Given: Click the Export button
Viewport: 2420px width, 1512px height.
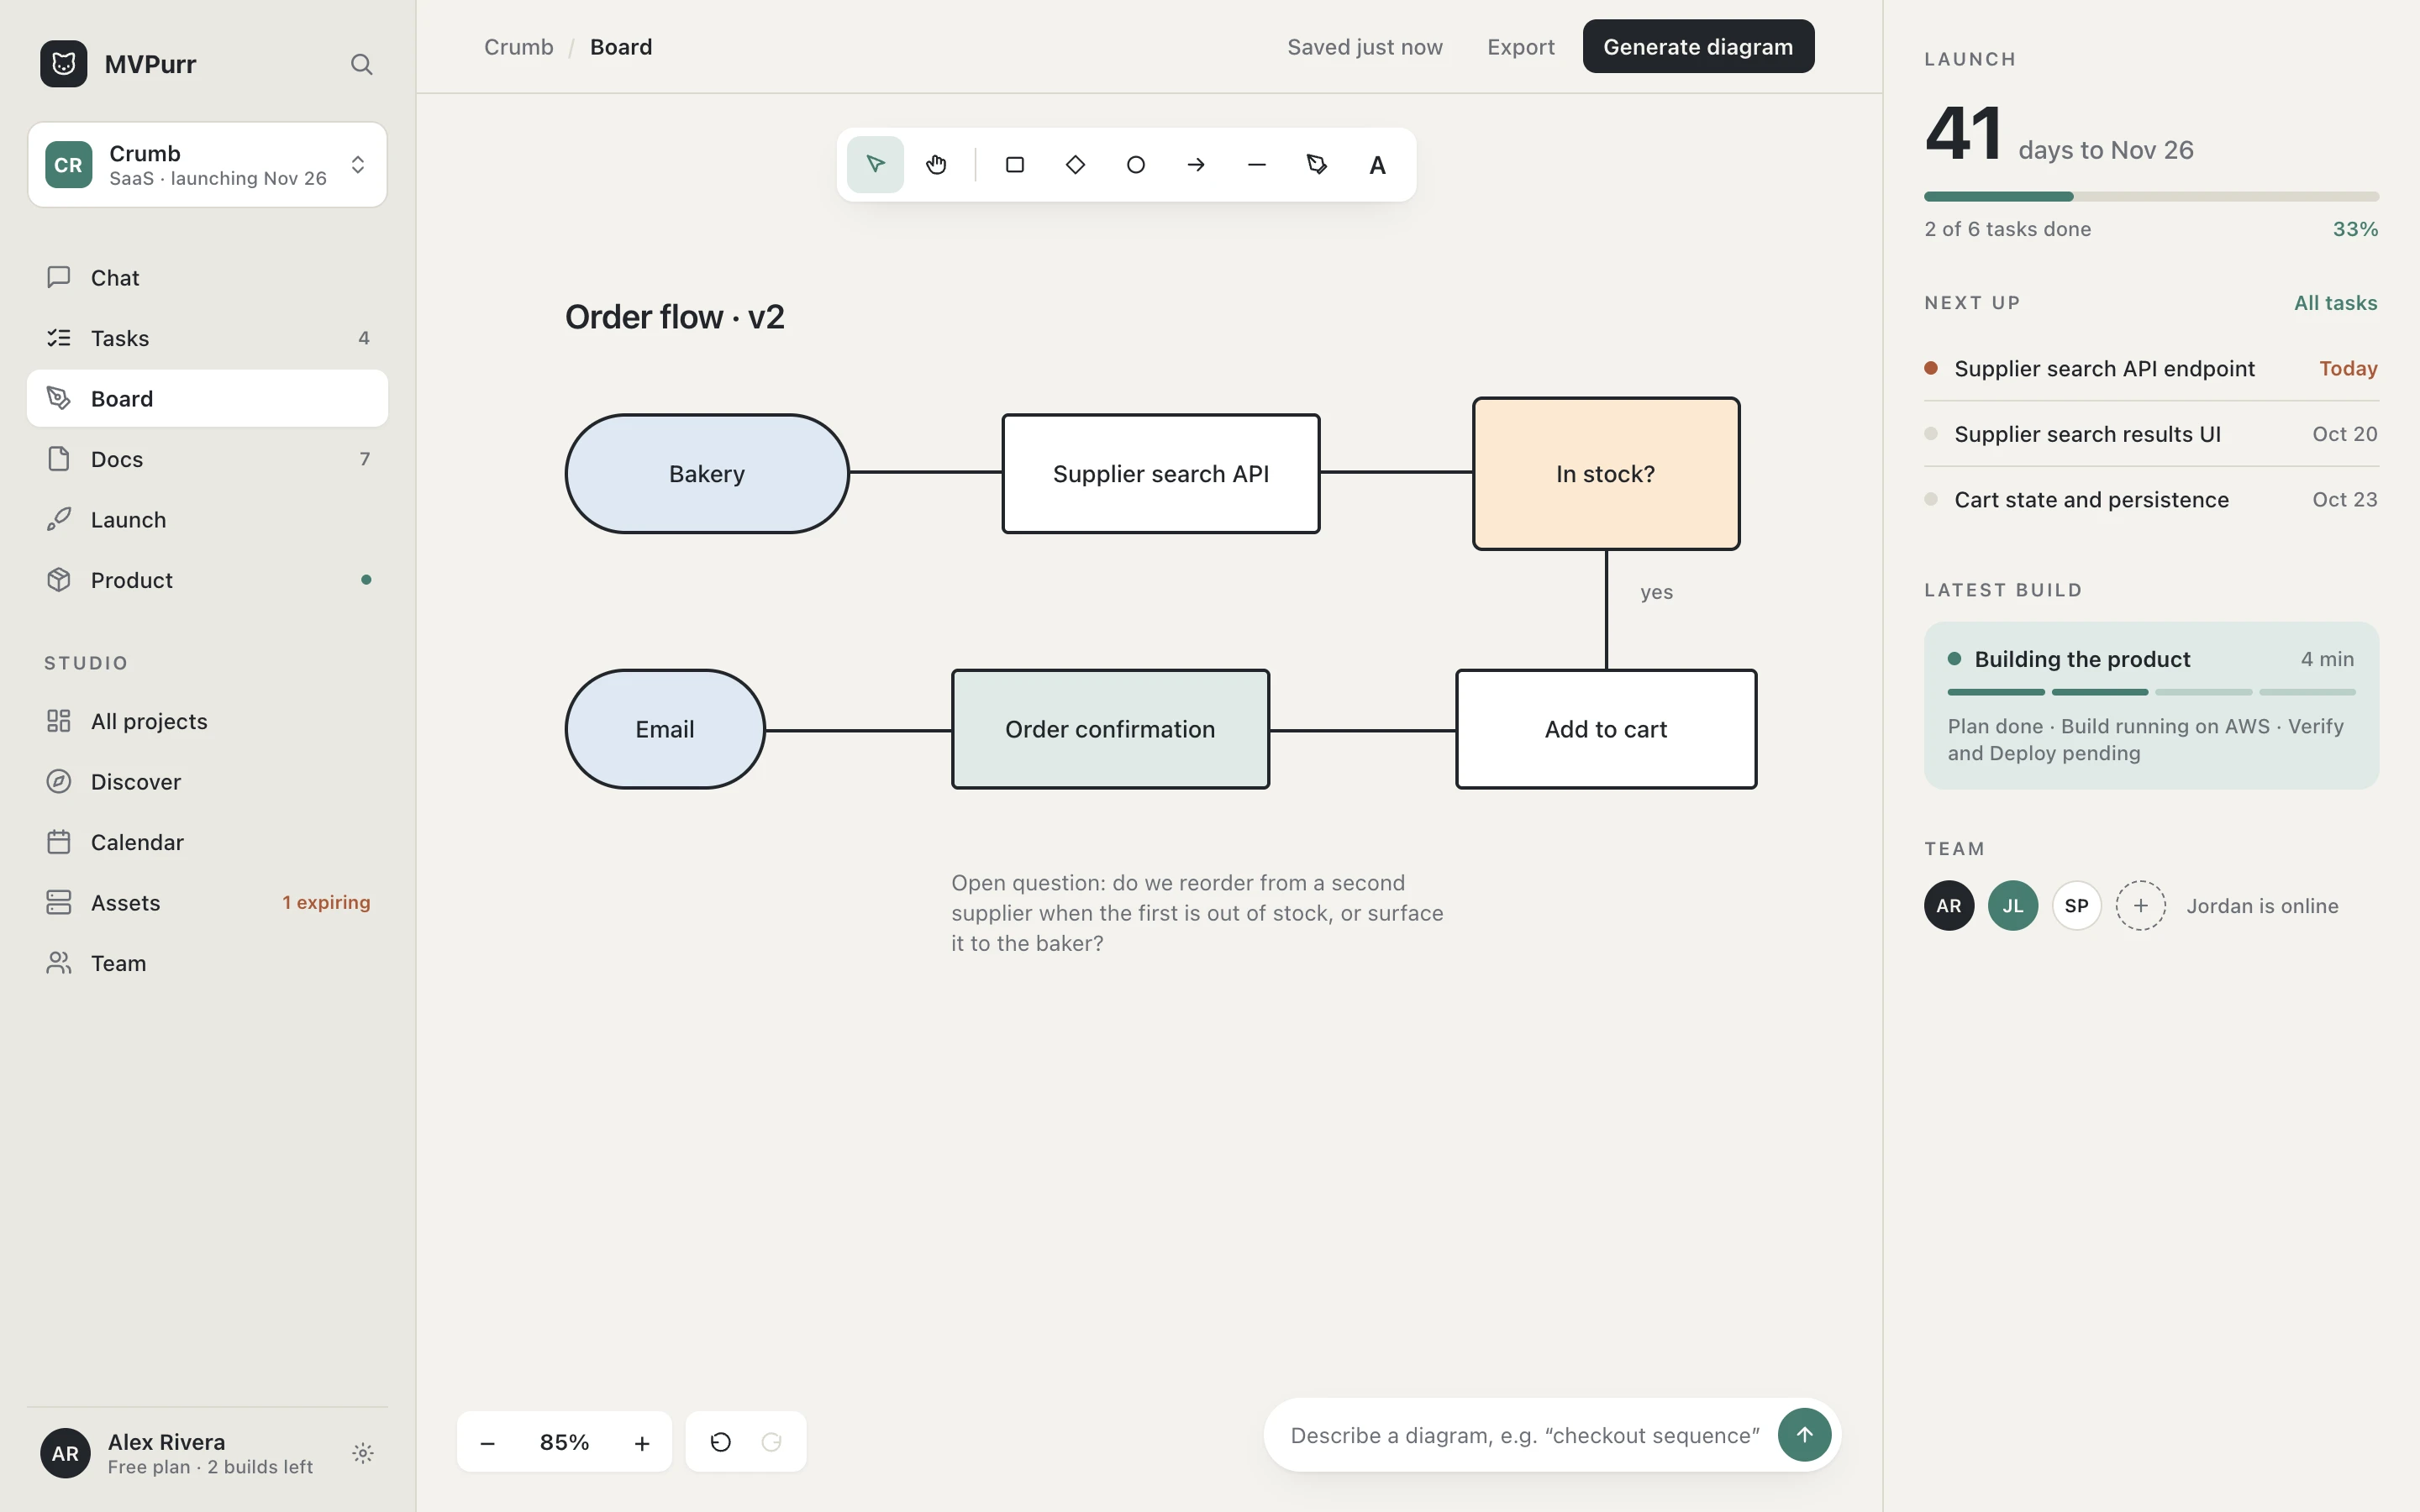Looking at the screenshot, I should [x=1520, y=47].
